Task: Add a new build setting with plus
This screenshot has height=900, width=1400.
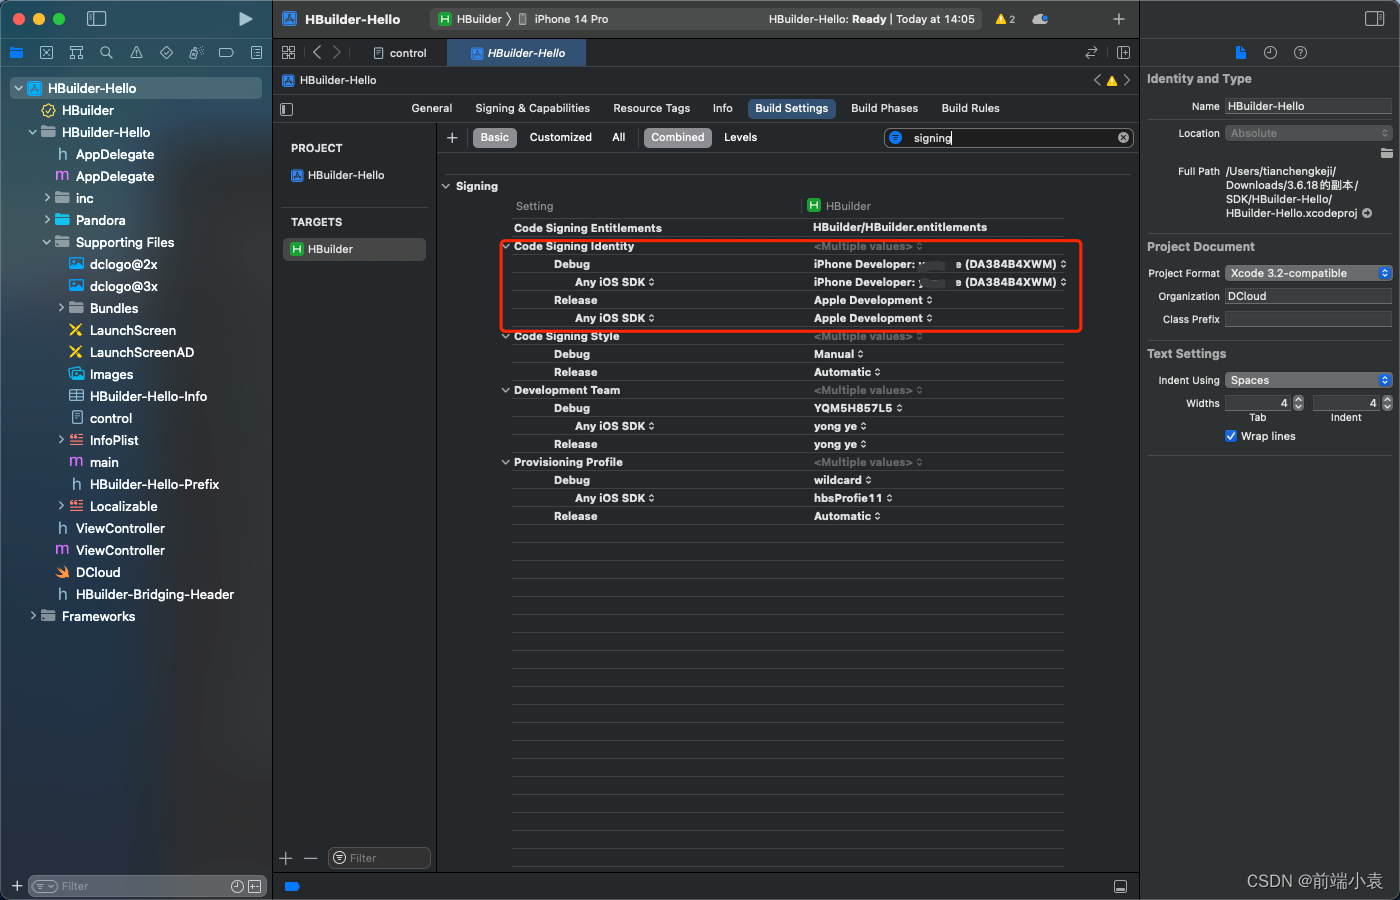Action: click(x=452, y=138)
